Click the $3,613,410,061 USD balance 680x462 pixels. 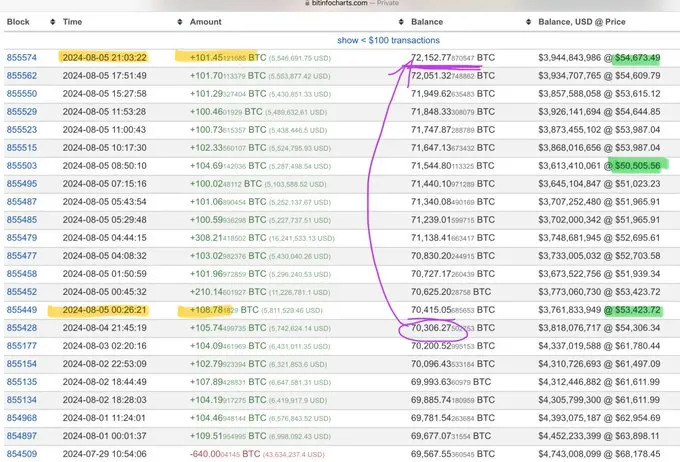coord(570,166)
